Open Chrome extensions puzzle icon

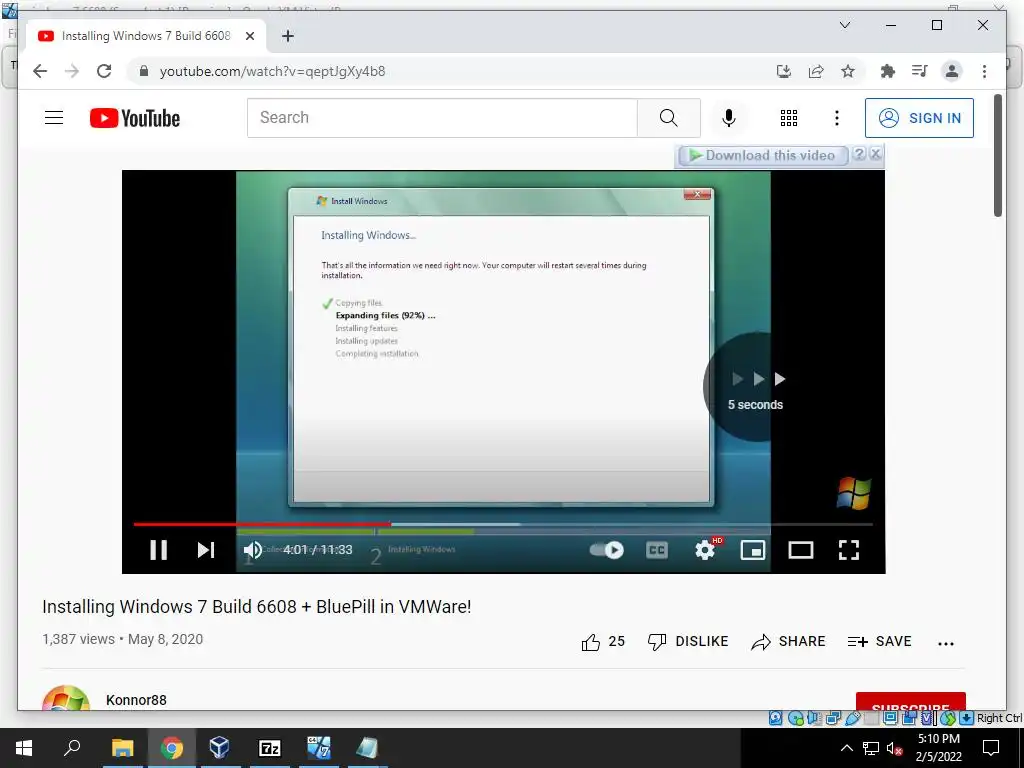coord(888,71)
